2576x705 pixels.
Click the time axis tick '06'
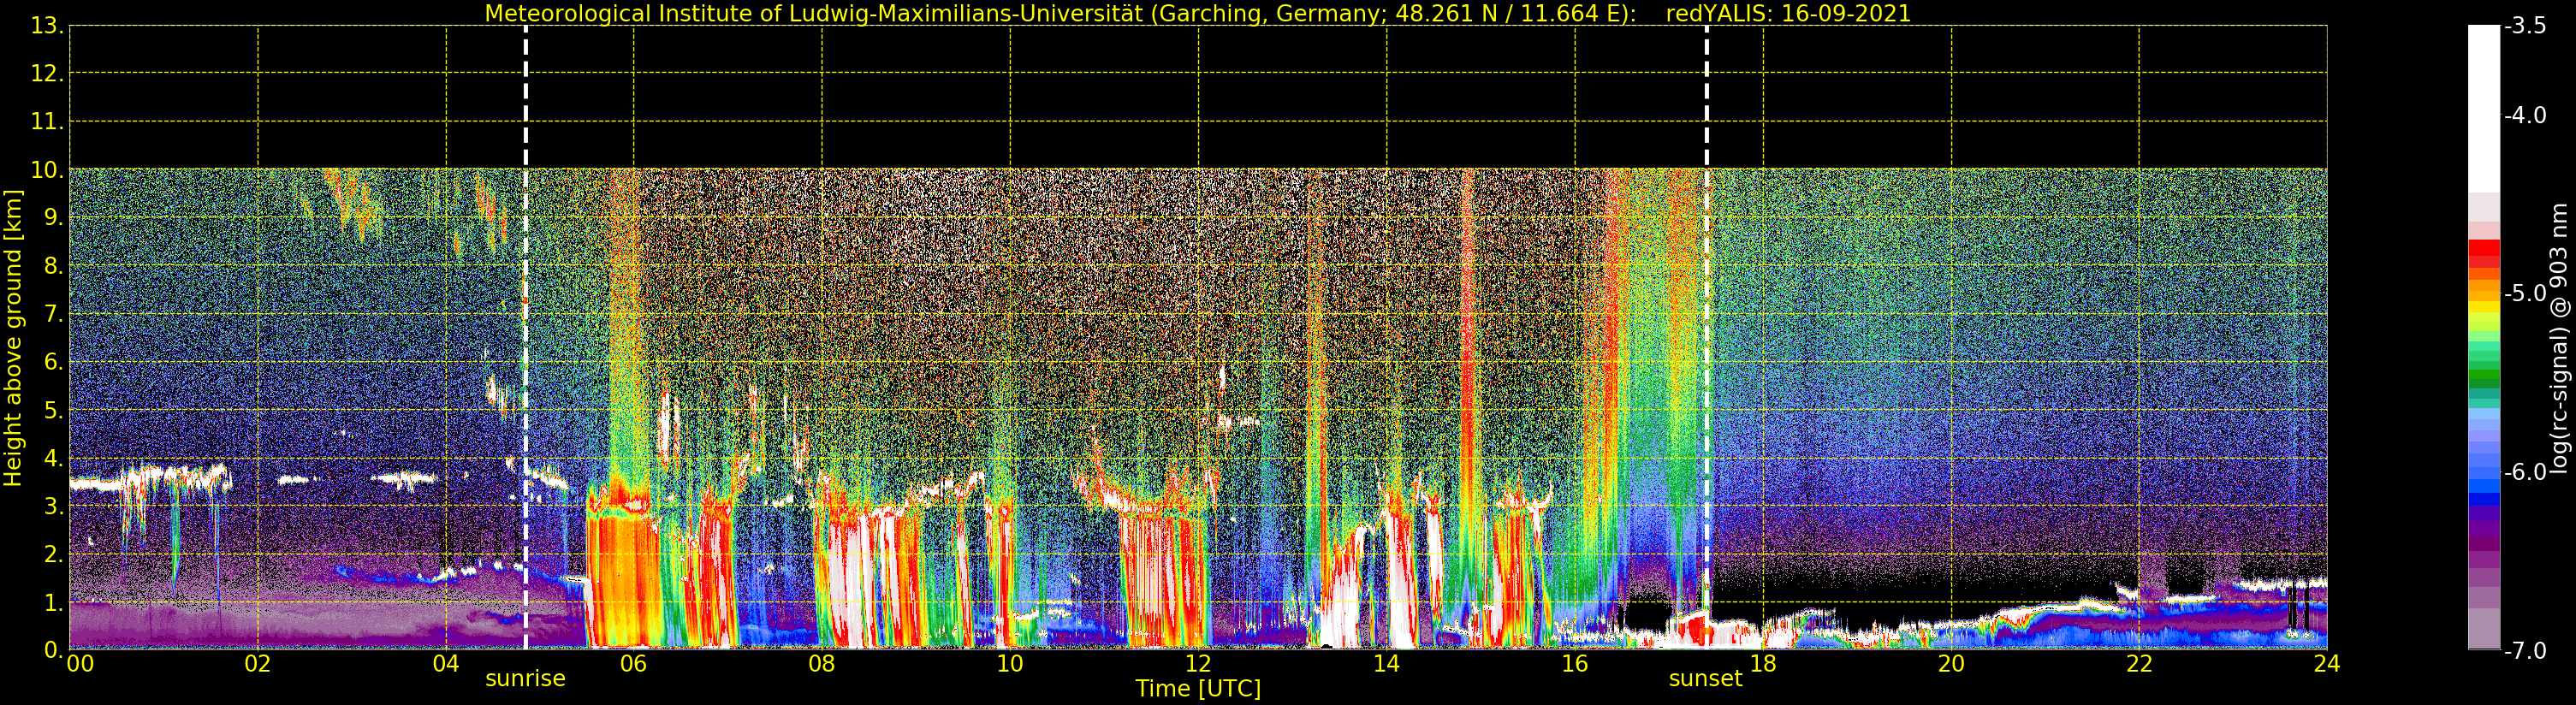[634, 664]
